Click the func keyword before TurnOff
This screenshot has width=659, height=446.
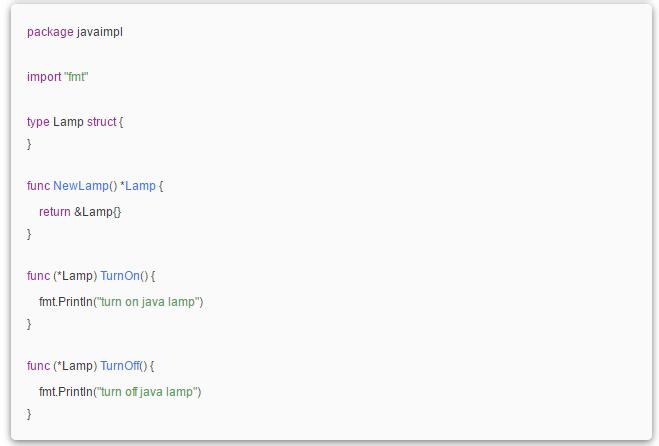[38, 366]
